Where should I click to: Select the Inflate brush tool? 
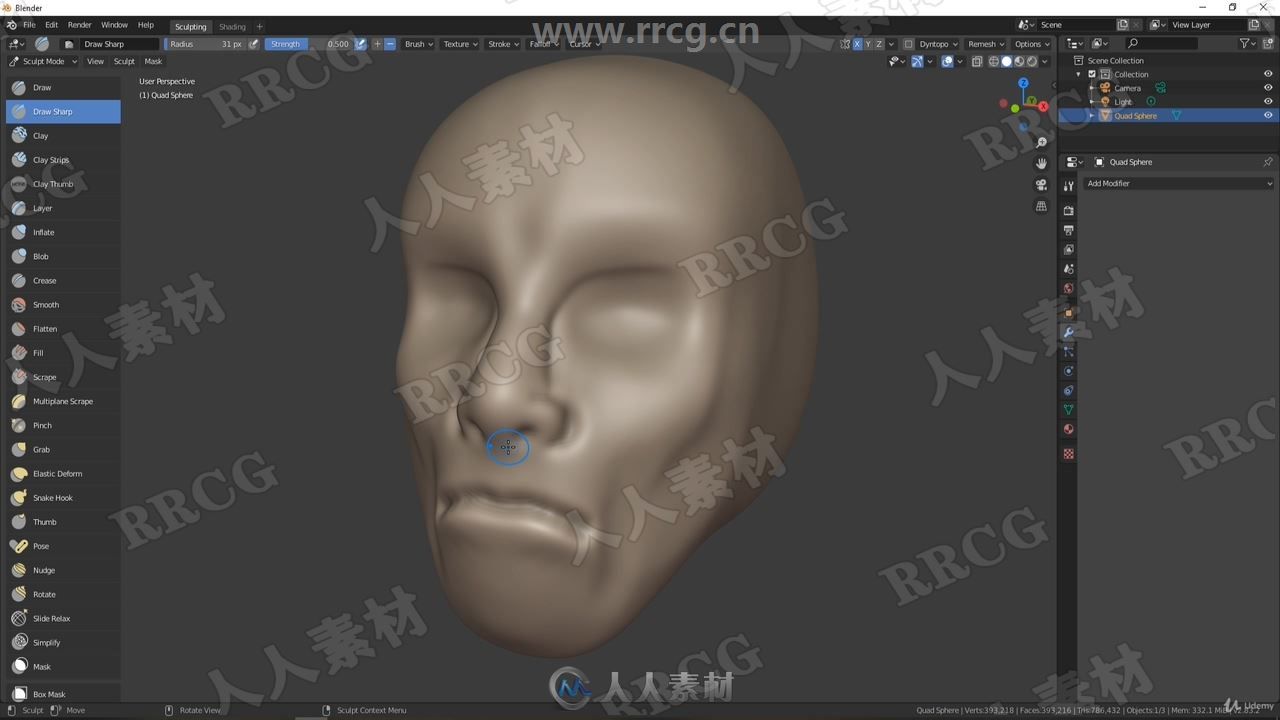click(63, 232)
